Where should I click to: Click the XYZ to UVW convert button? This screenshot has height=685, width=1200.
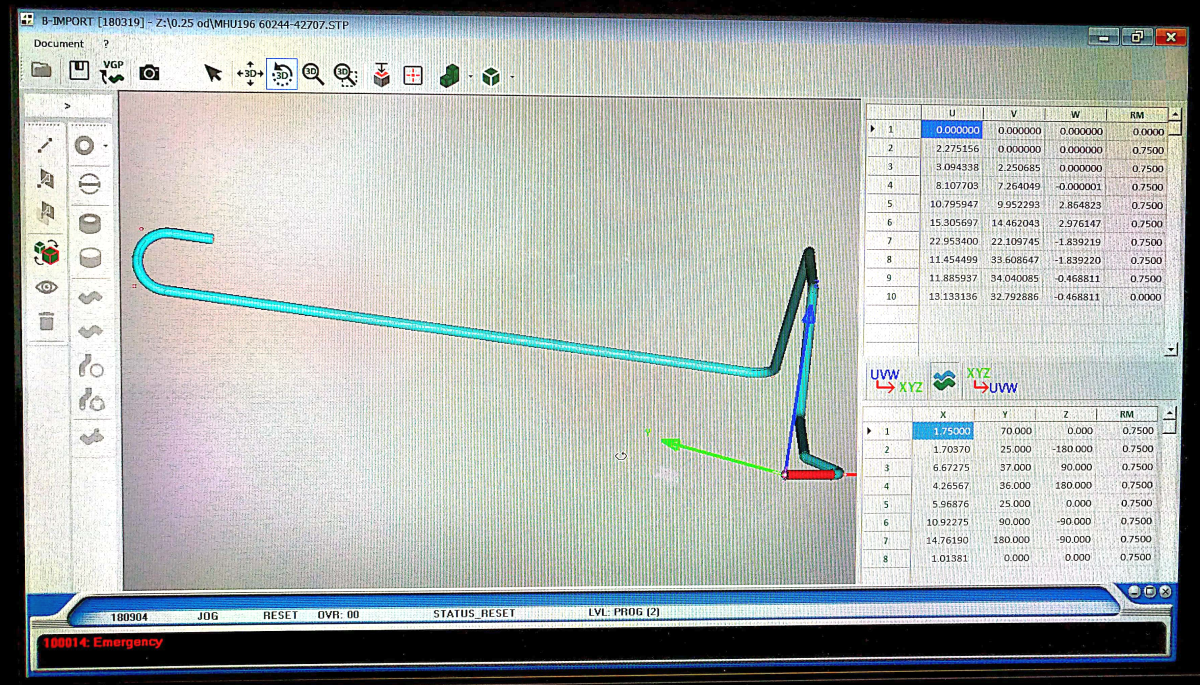pos(992,381)
